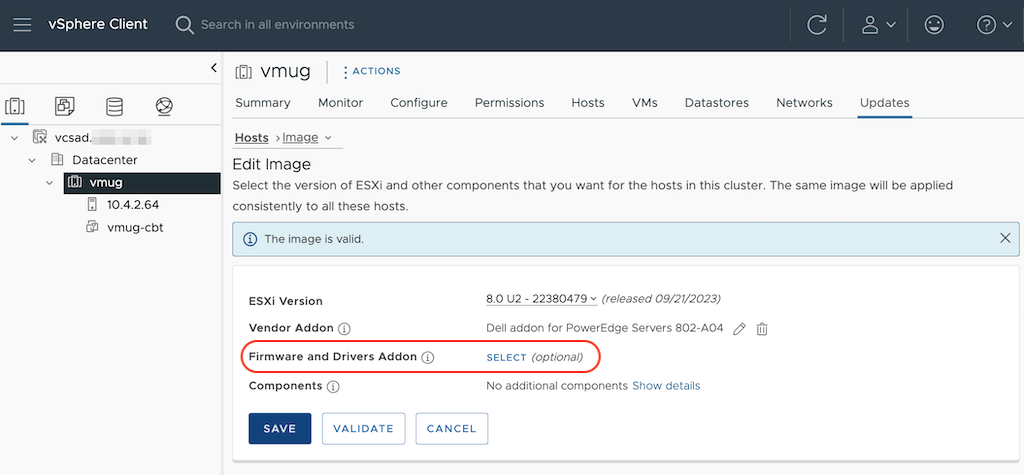Open the Storage inventory view icon
This screenshot has height=475, width=1024.
(x=115, y=106)
